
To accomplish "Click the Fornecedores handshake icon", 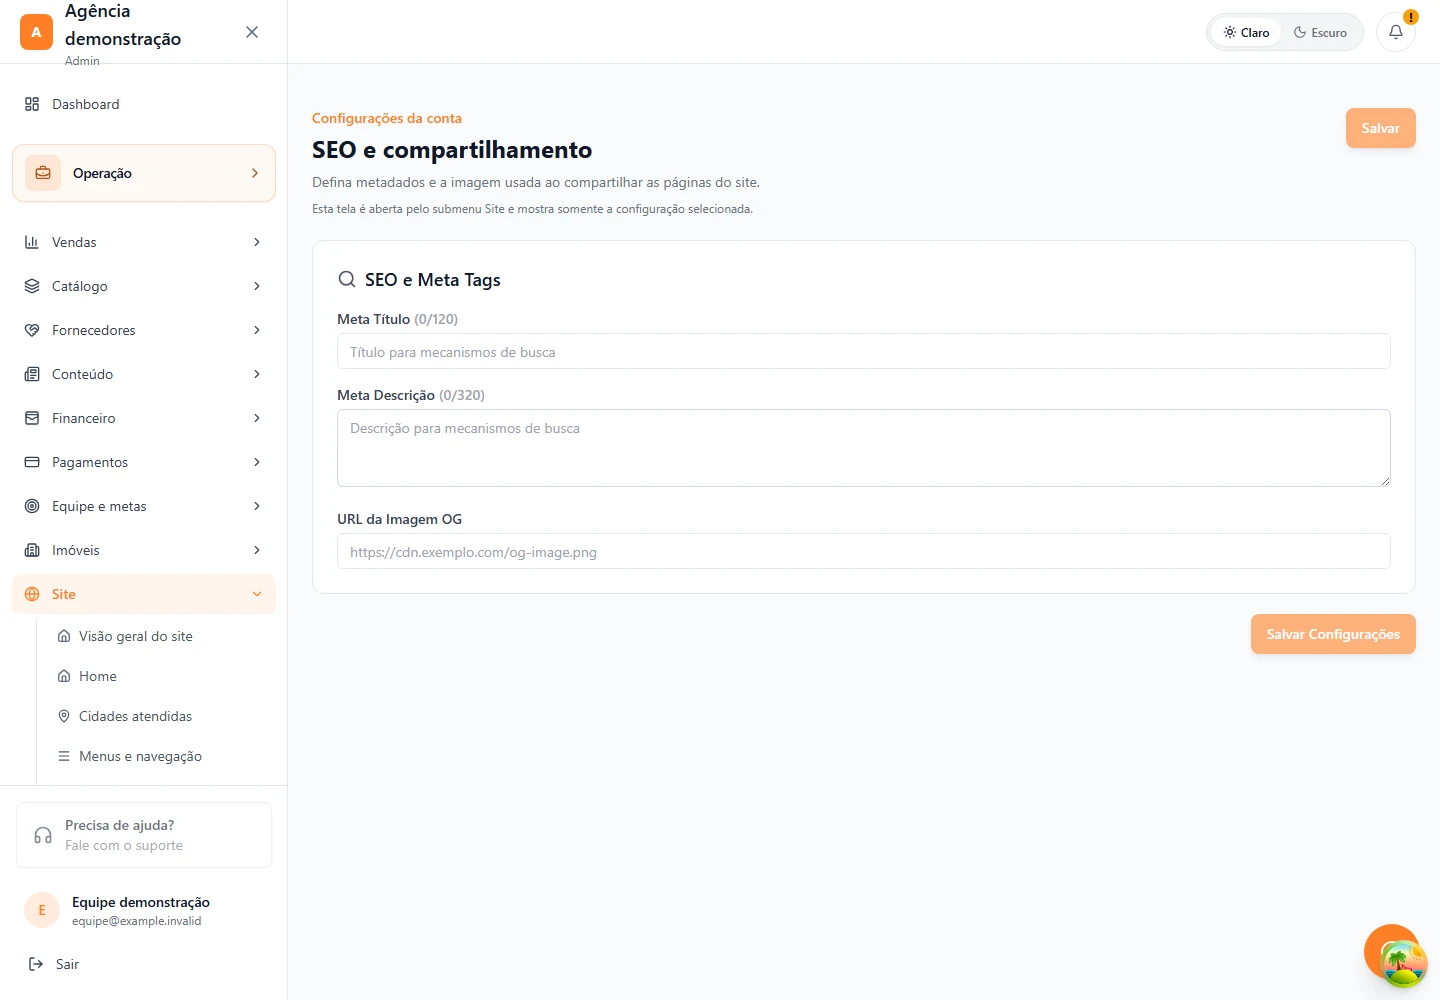I will point(32,330).
